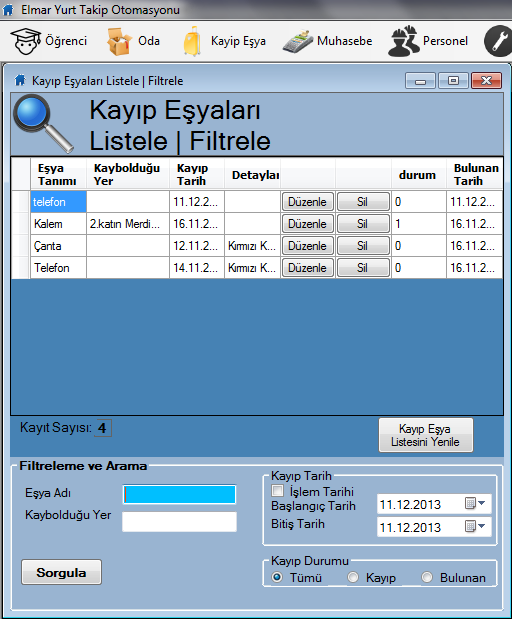Click Düzenle in the Kalem row
Screen dimensions: 512x619
coord(308,224)
